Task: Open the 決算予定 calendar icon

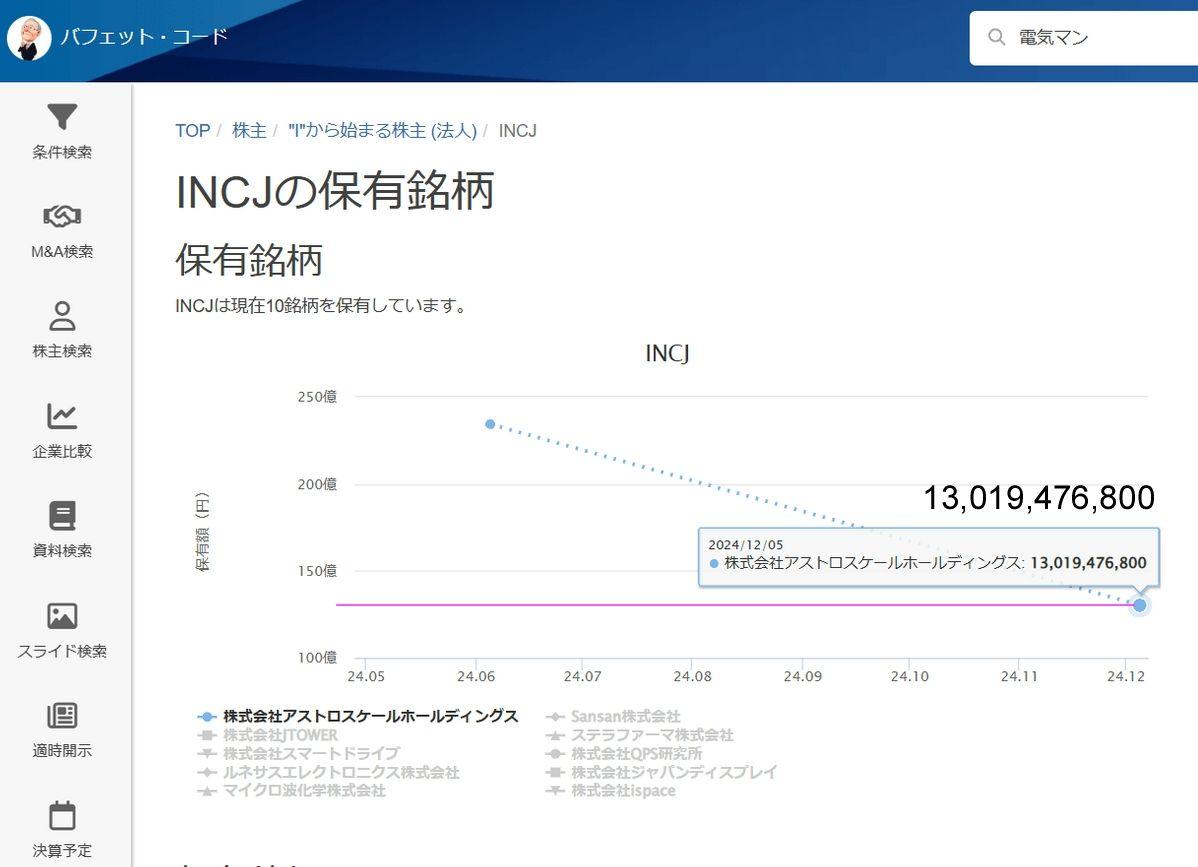Action: pos(62,816)
